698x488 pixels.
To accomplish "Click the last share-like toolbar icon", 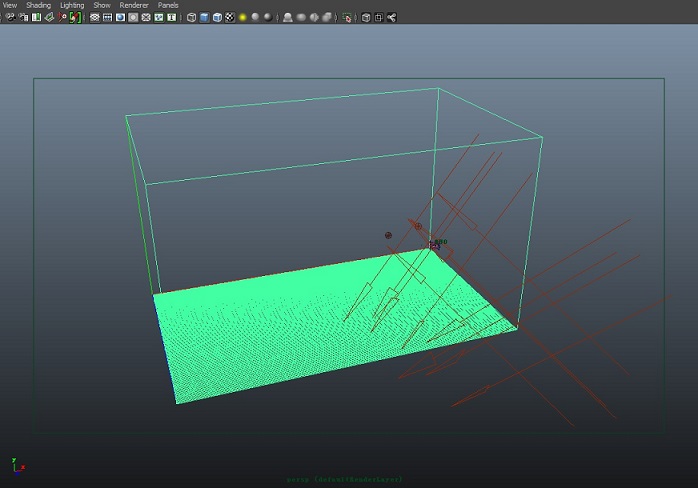I will 392,17.
